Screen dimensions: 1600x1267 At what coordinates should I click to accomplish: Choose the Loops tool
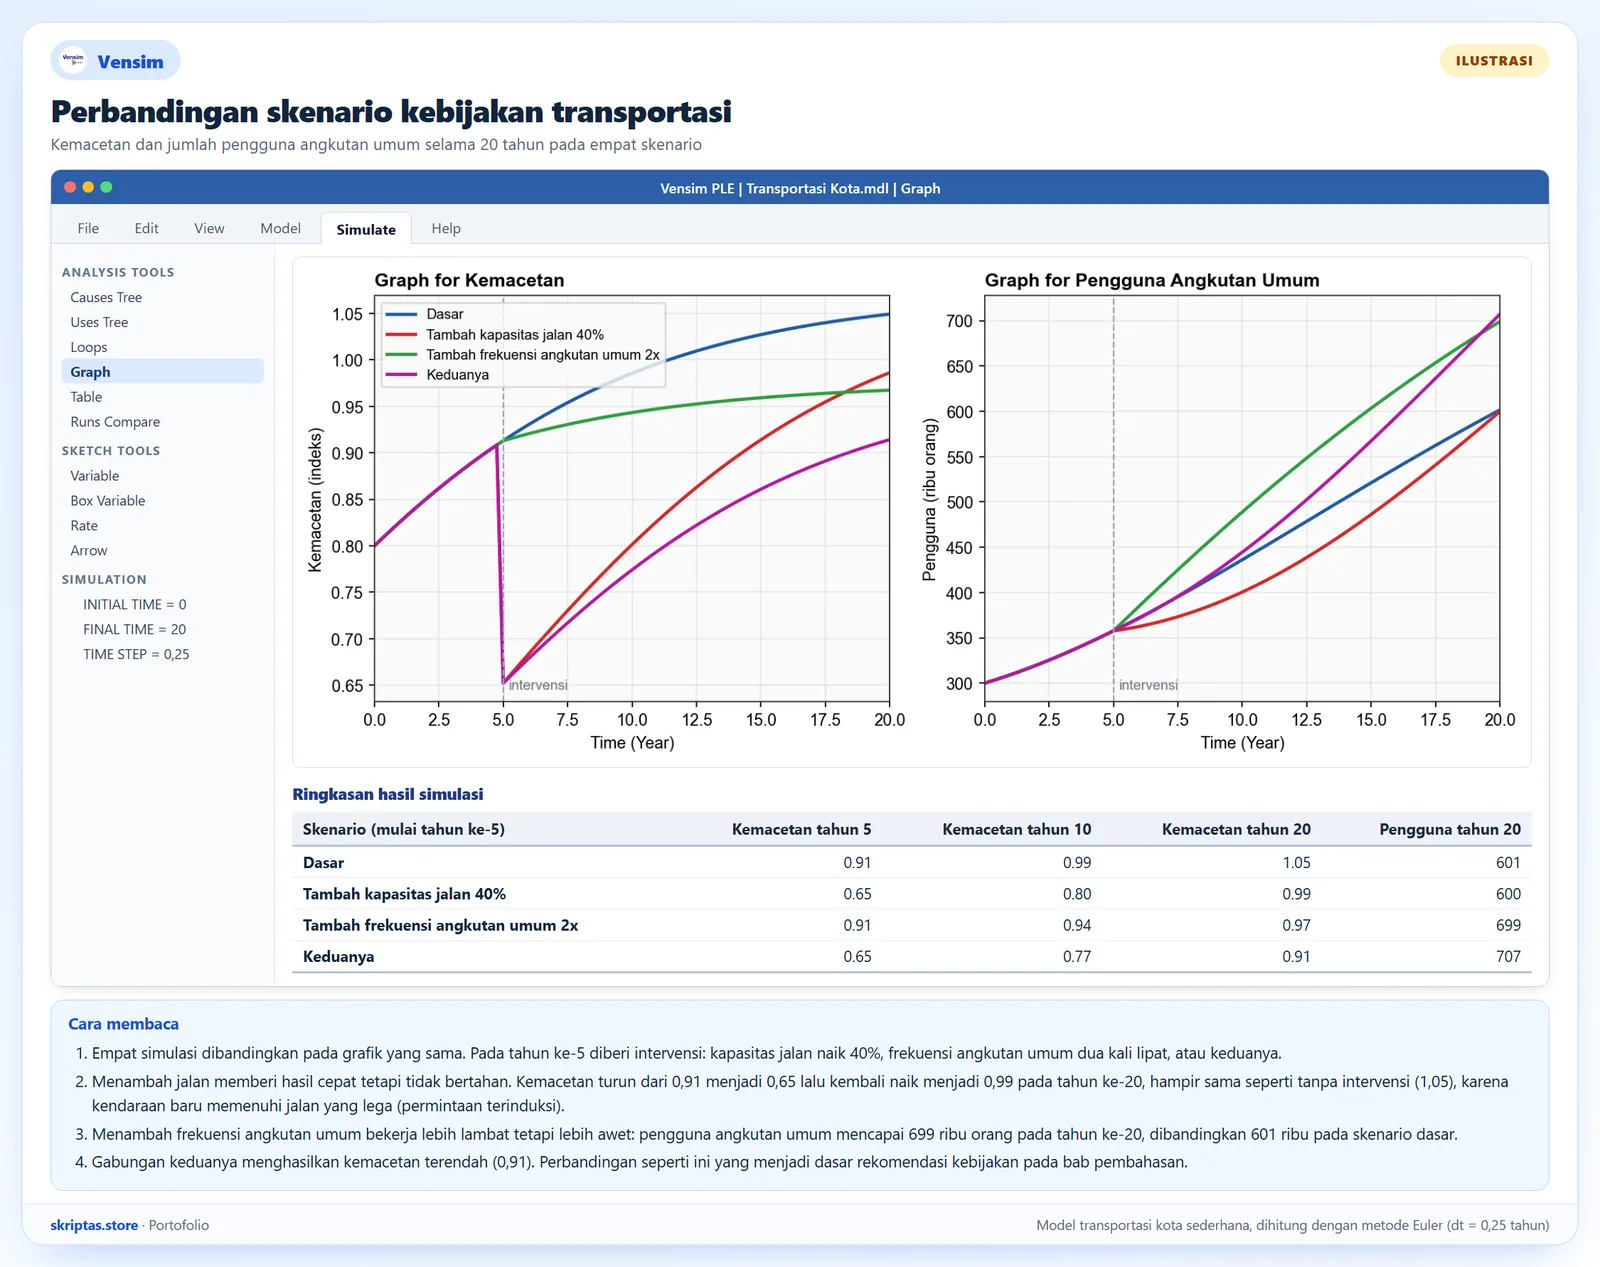pyautogui.click(x=89, y=348)
